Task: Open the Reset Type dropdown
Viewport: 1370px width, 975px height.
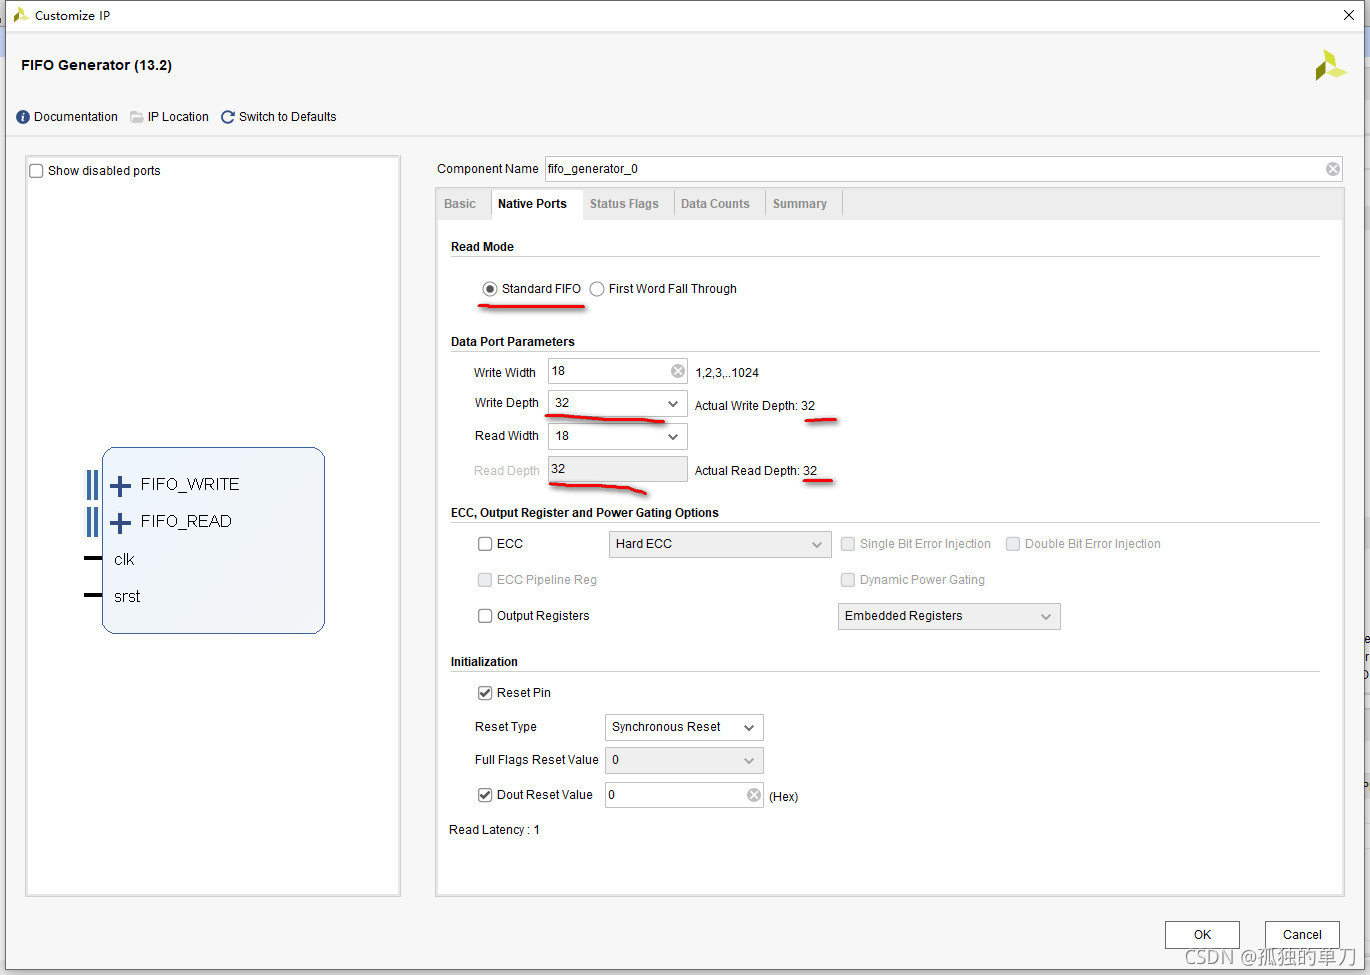Action: pos(748,728)
